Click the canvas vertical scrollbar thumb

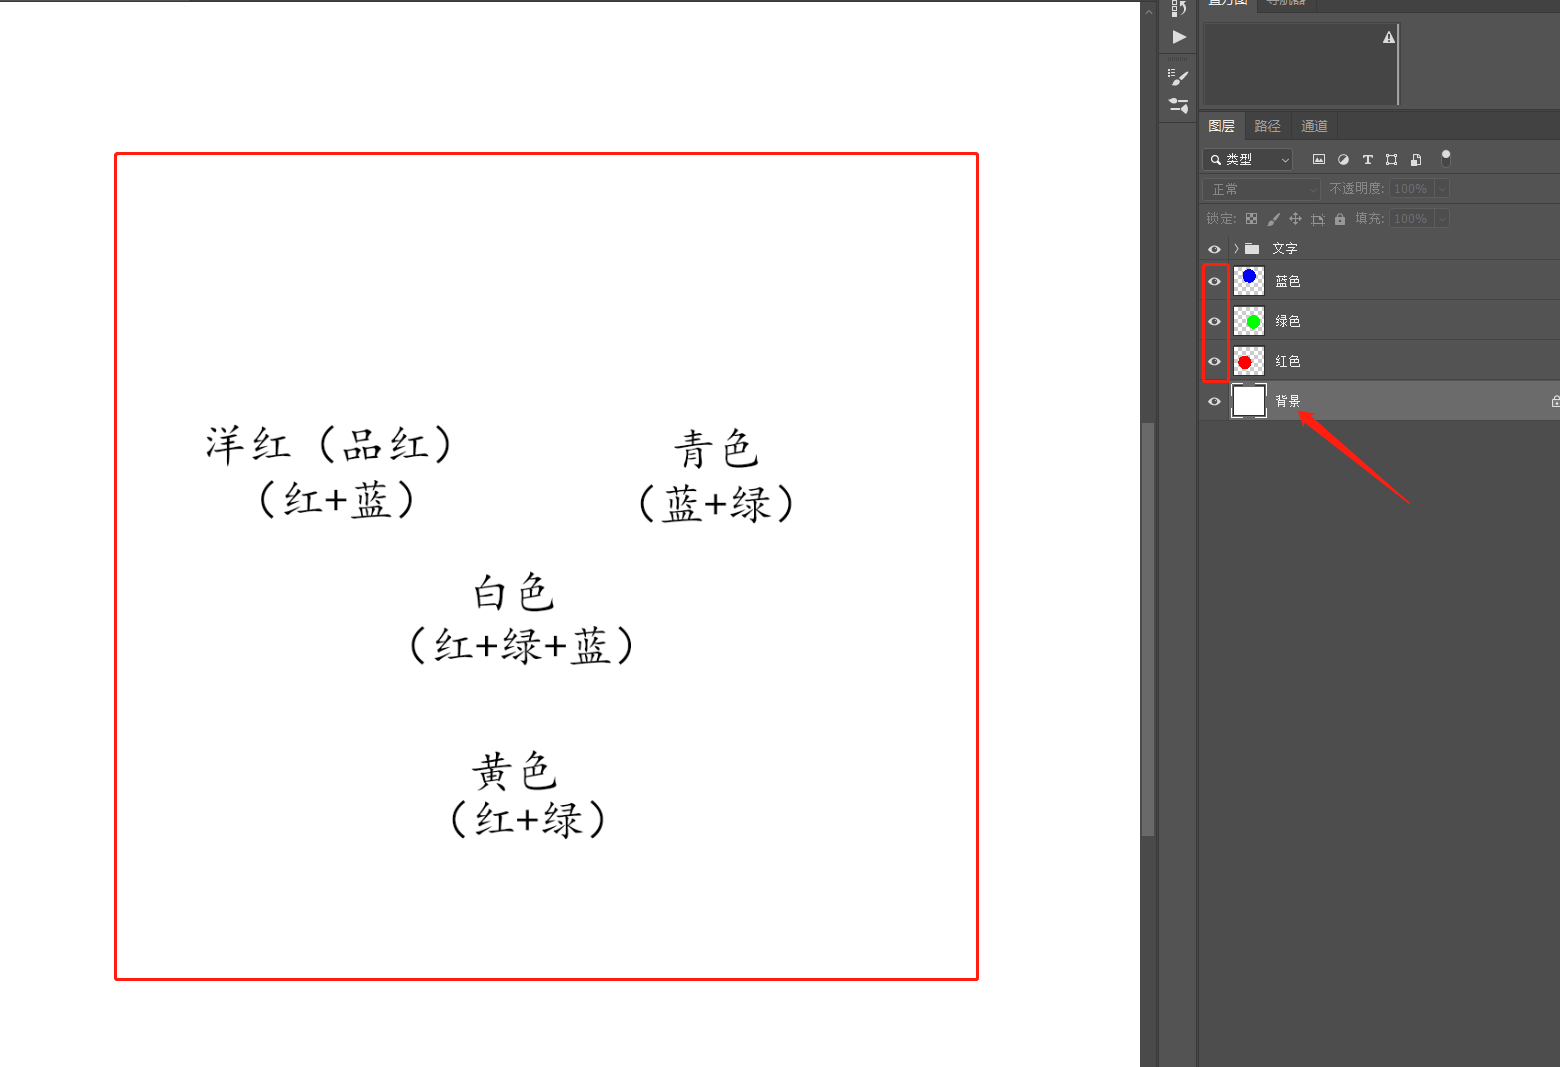coord(1148,629)
